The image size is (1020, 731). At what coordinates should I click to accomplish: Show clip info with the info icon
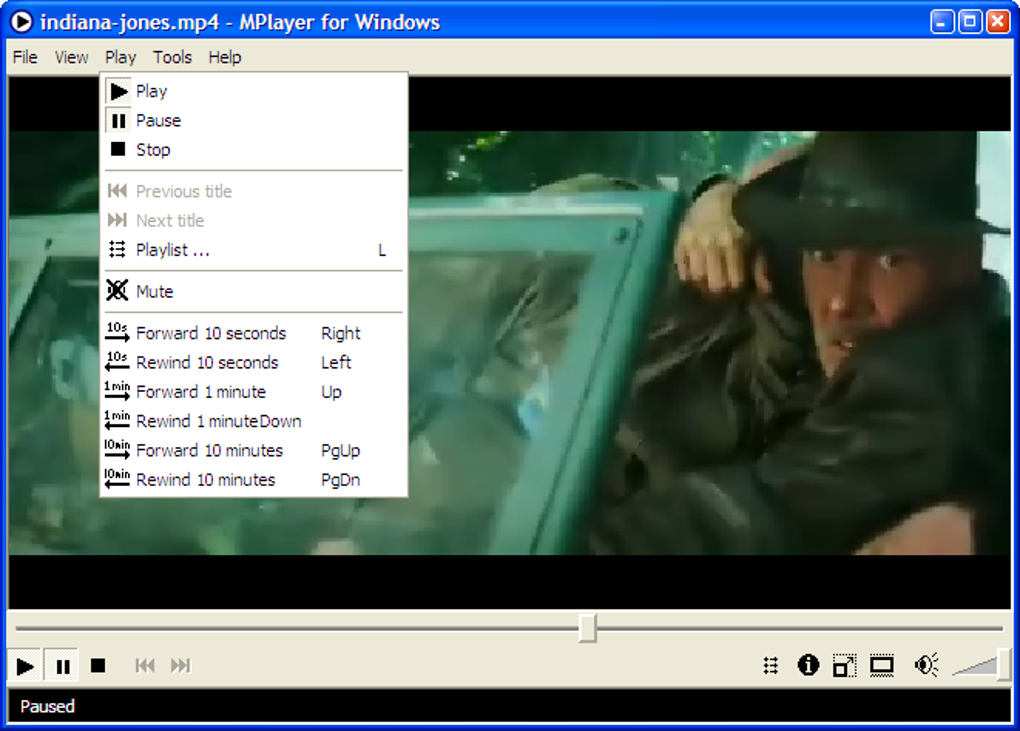coord(808,665)
